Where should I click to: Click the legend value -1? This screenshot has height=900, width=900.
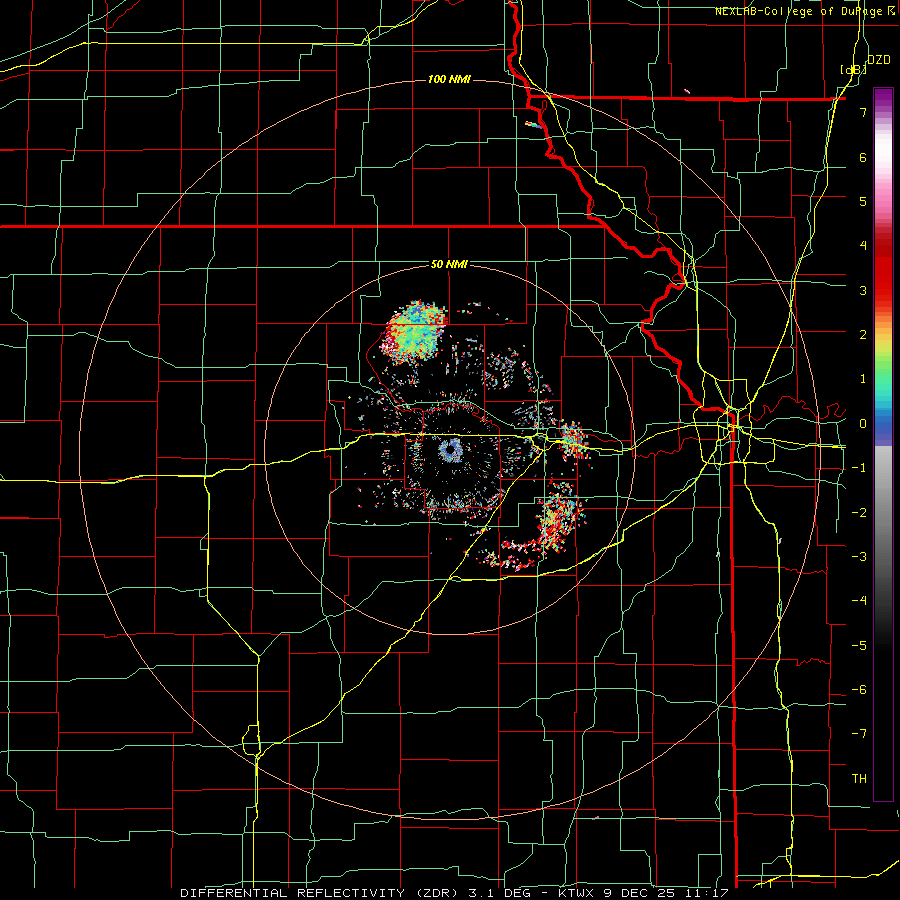(859, 468)
